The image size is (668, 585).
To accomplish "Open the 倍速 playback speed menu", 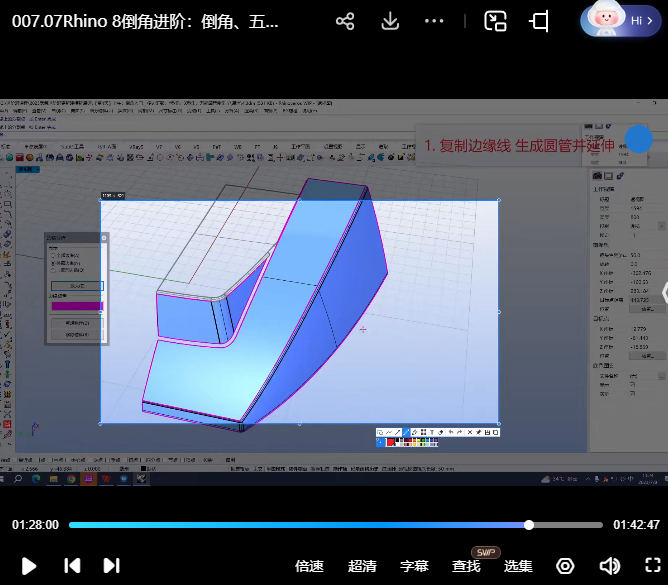I will pos(309,566).
